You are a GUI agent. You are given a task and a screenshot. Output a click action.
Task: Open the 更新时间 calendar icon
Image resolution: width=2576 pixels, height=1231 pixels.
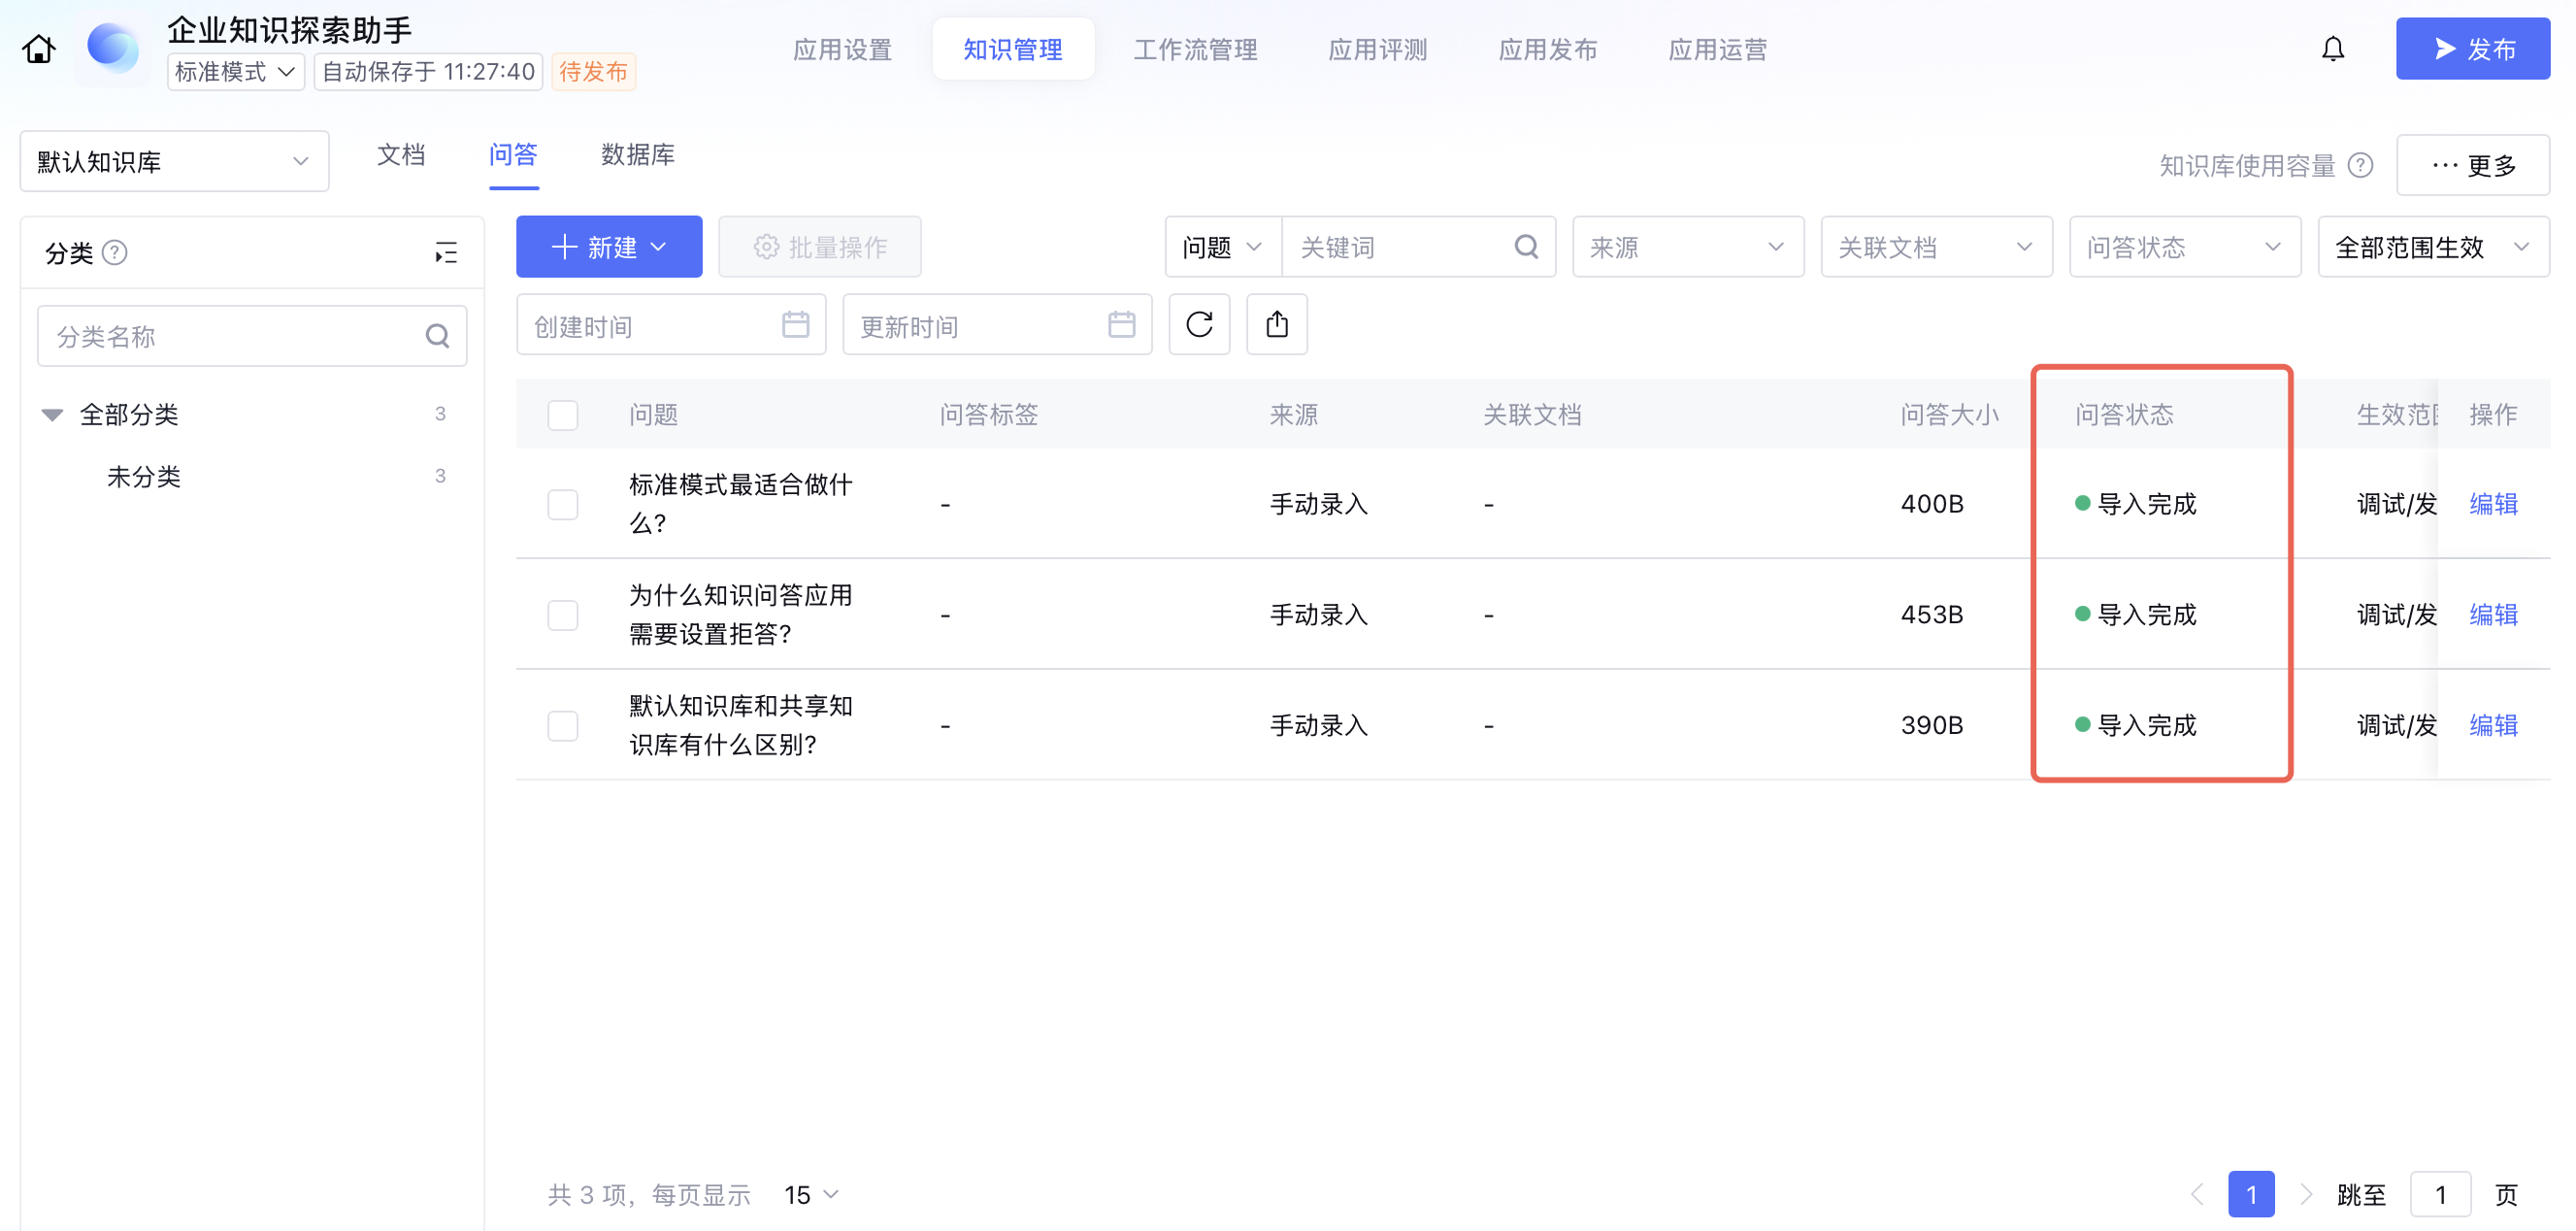click(x=1121, y=324)
